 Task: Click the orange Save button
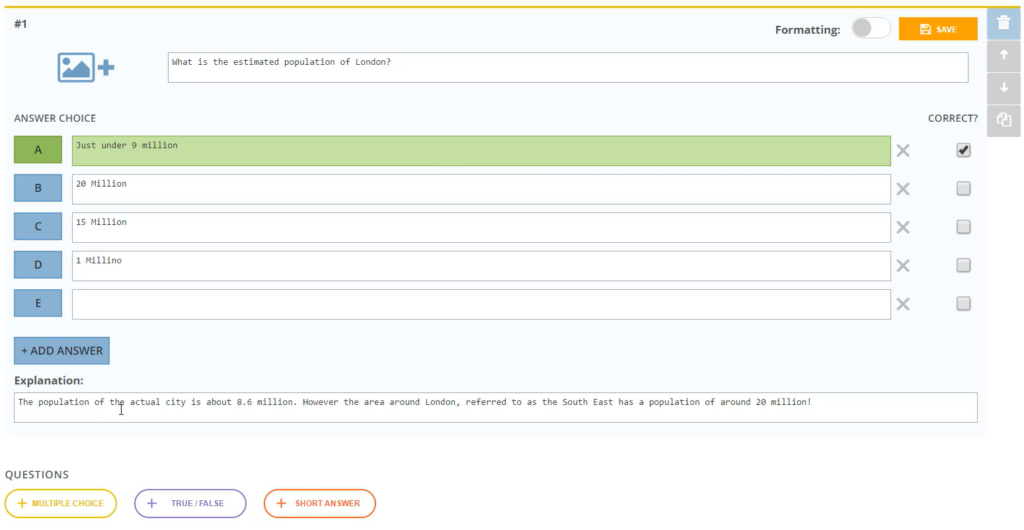(937, 29)
